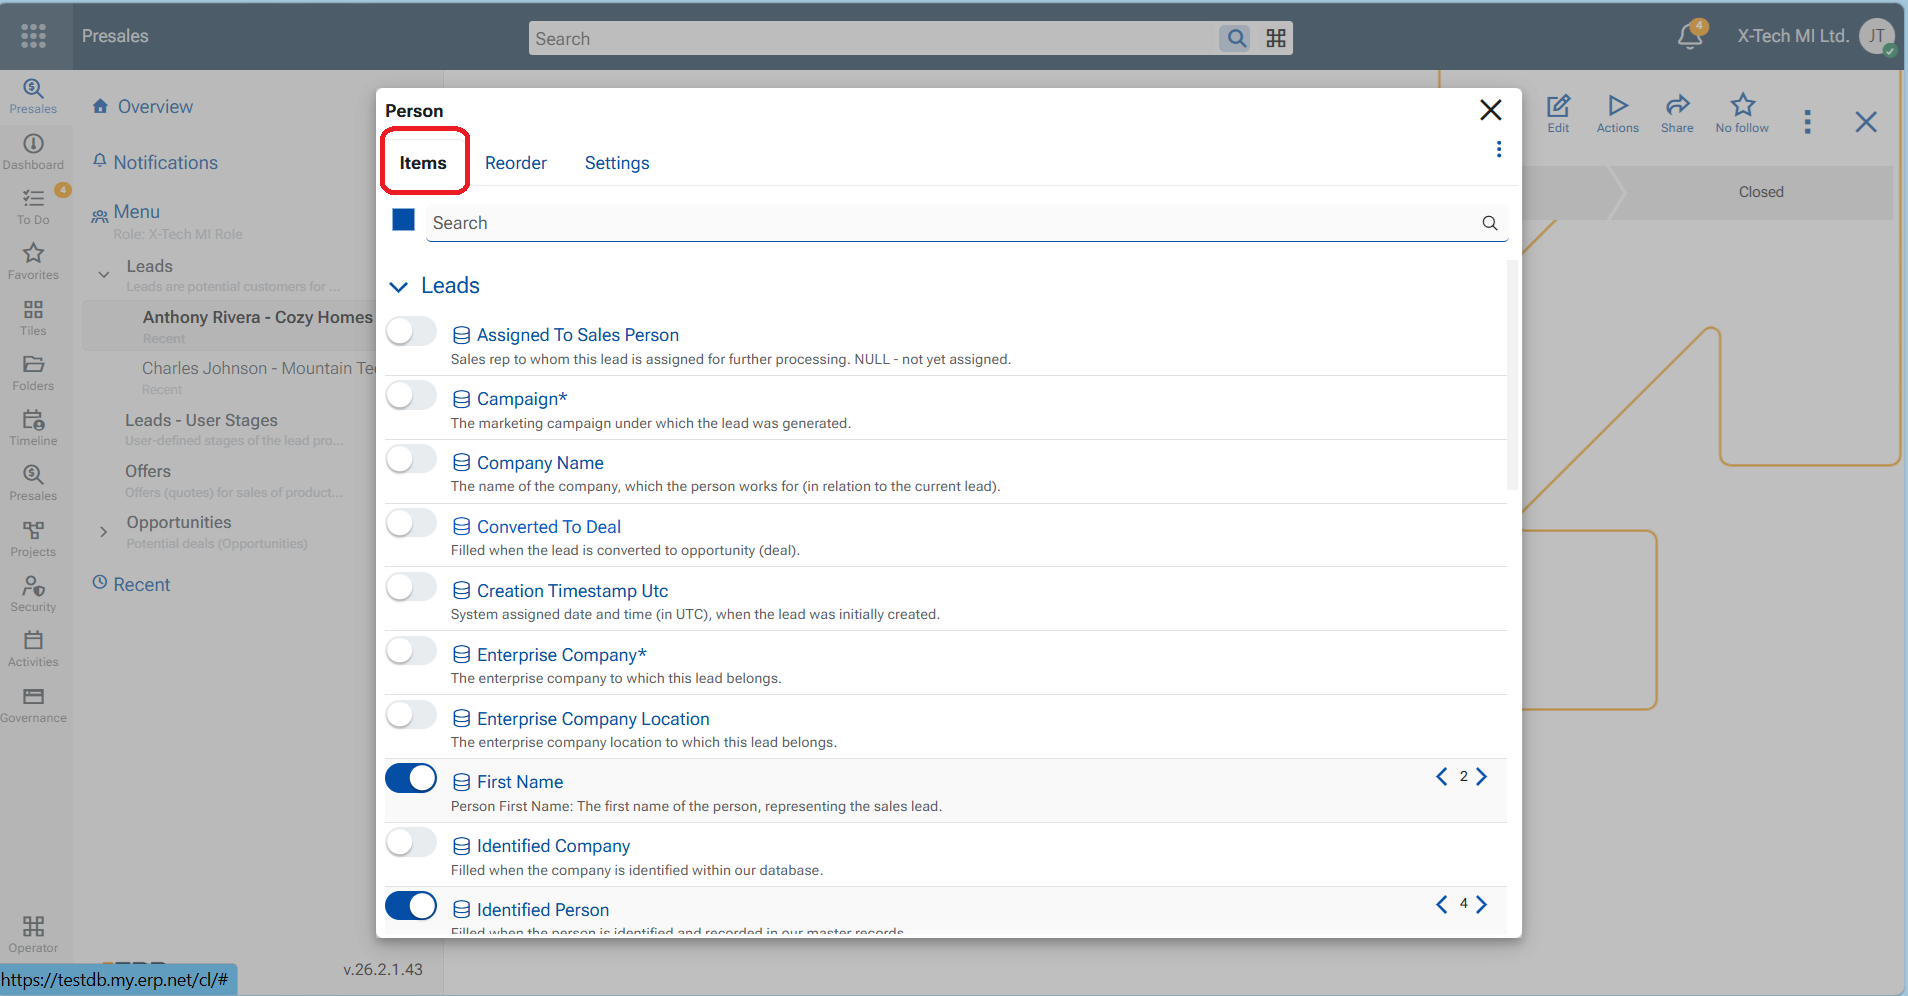The width and height of the screenshot is (1908, 996).
Task: Toggle the Identified Company switch
Action: point(411,842)
